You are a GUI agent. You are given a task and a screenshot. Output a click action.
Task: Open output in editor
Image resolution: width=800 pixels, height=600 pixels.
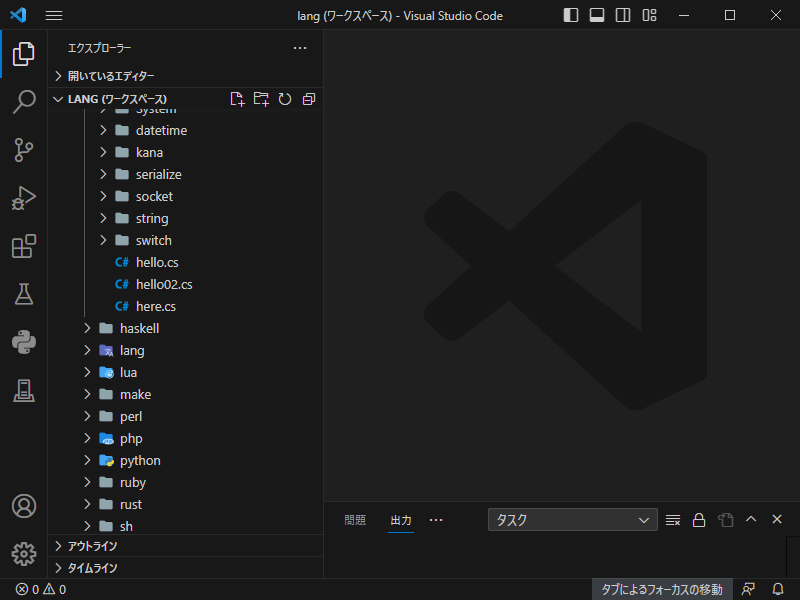coord(725,520)
